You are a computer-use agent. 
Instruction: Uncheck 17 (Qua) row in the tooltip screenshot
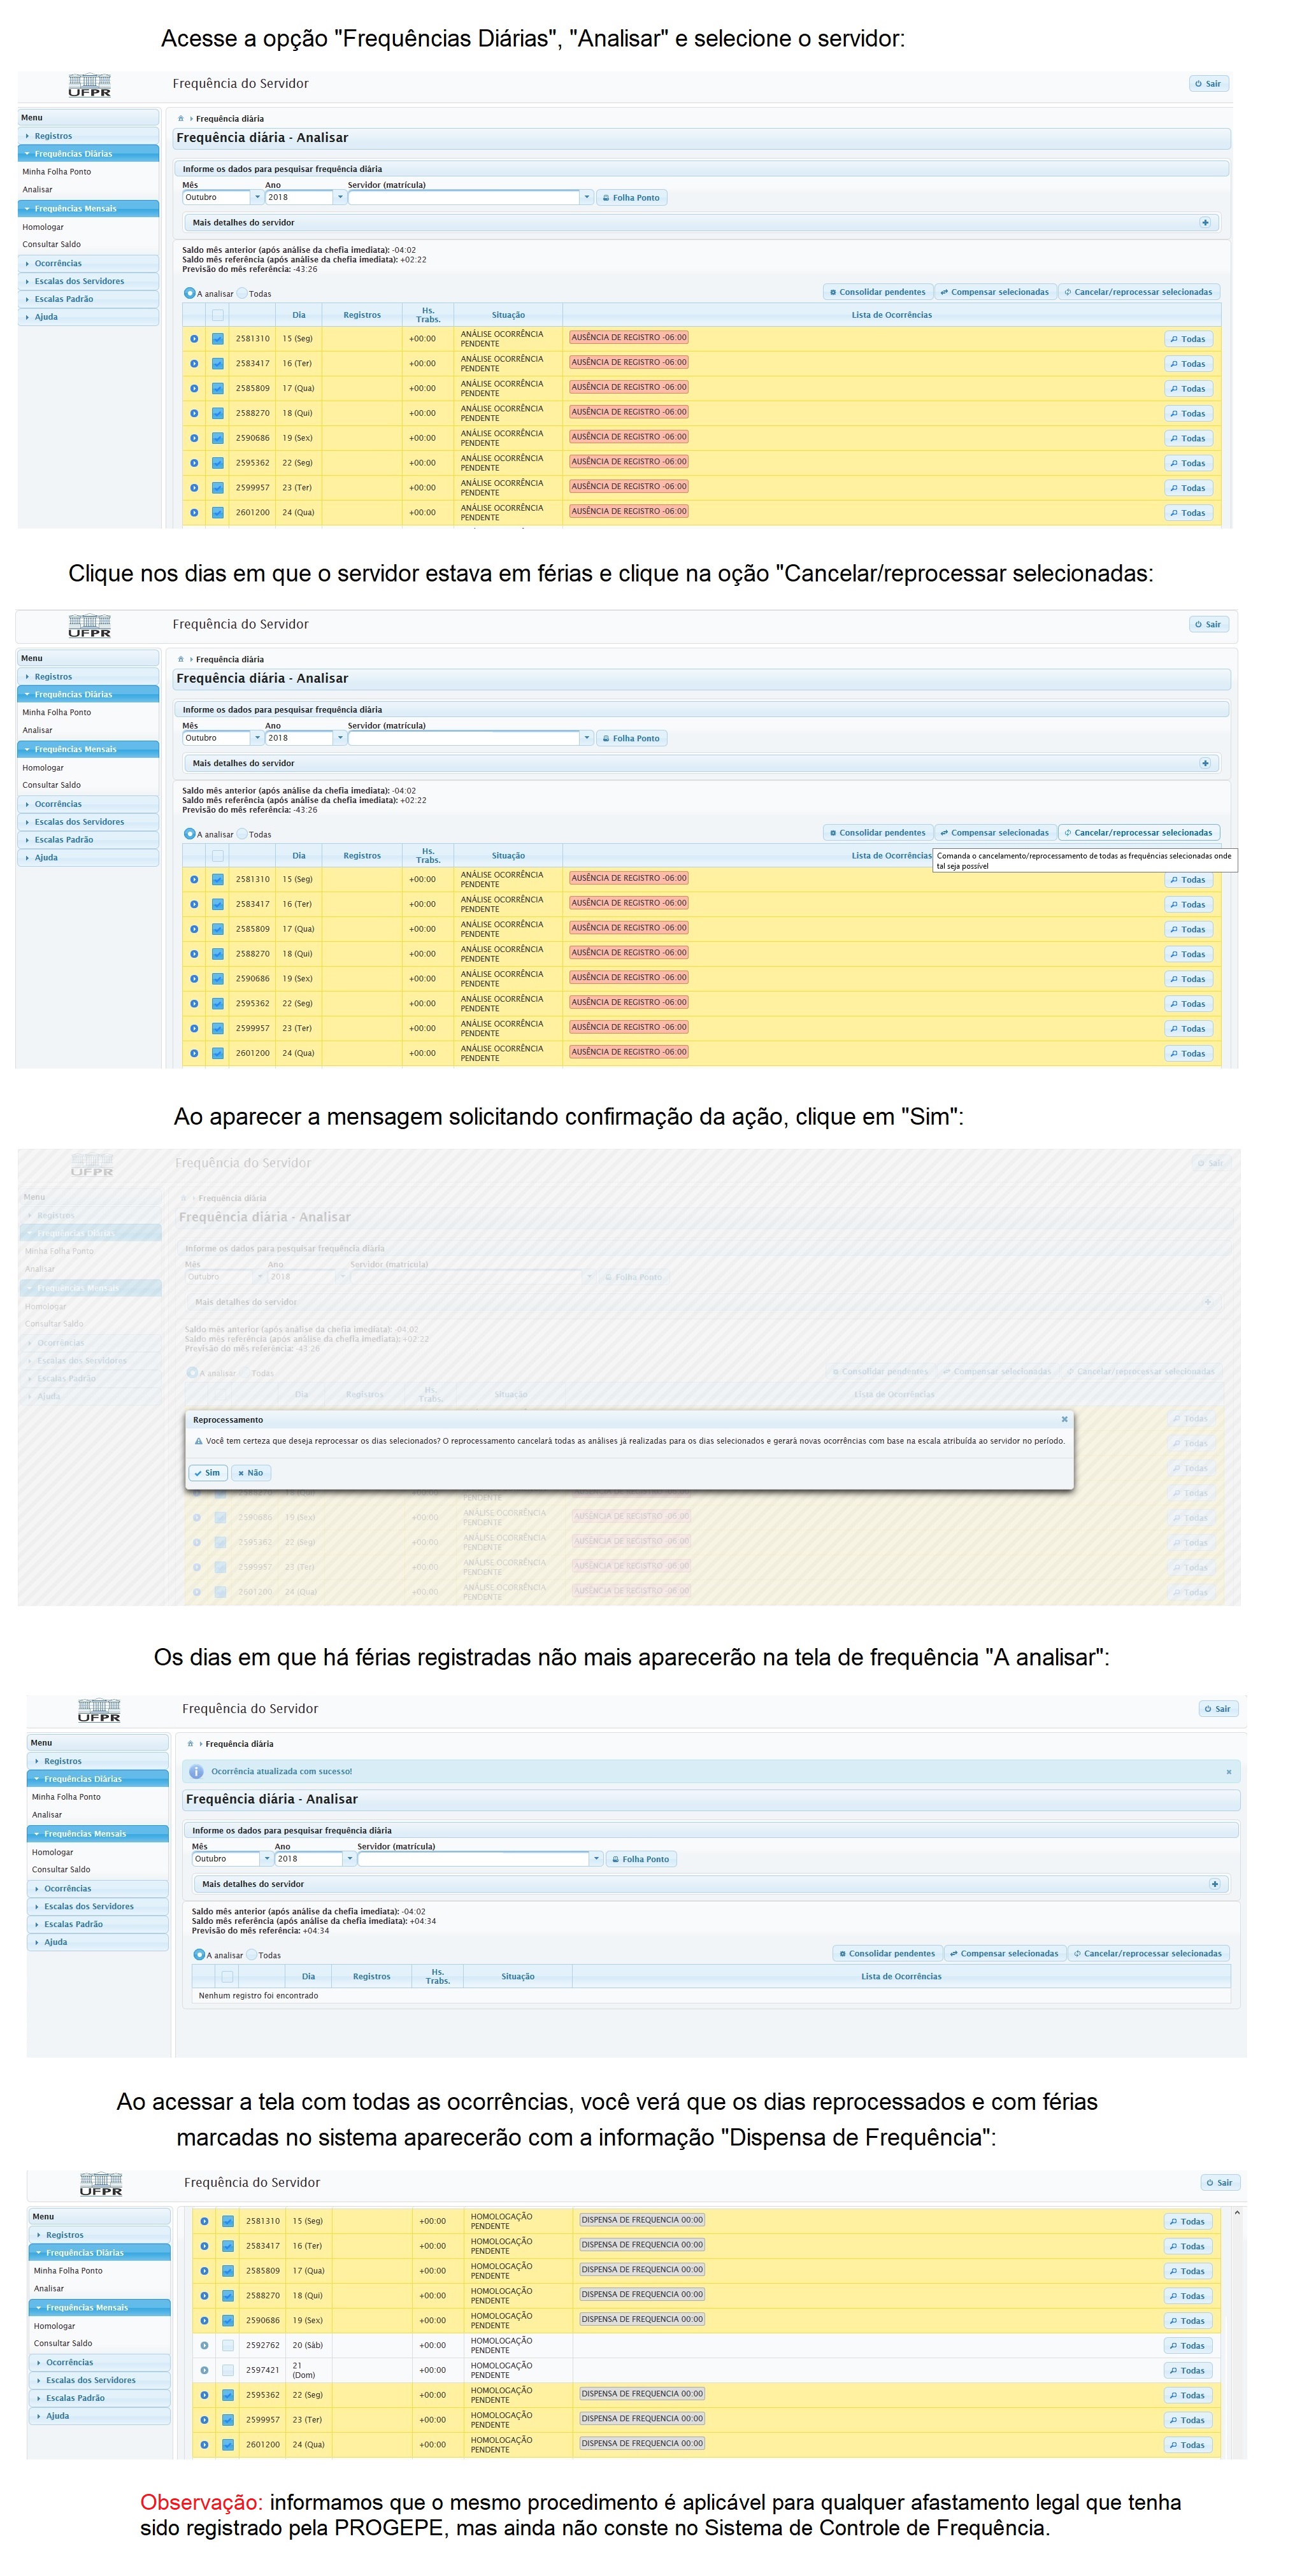tap(218, 929)
